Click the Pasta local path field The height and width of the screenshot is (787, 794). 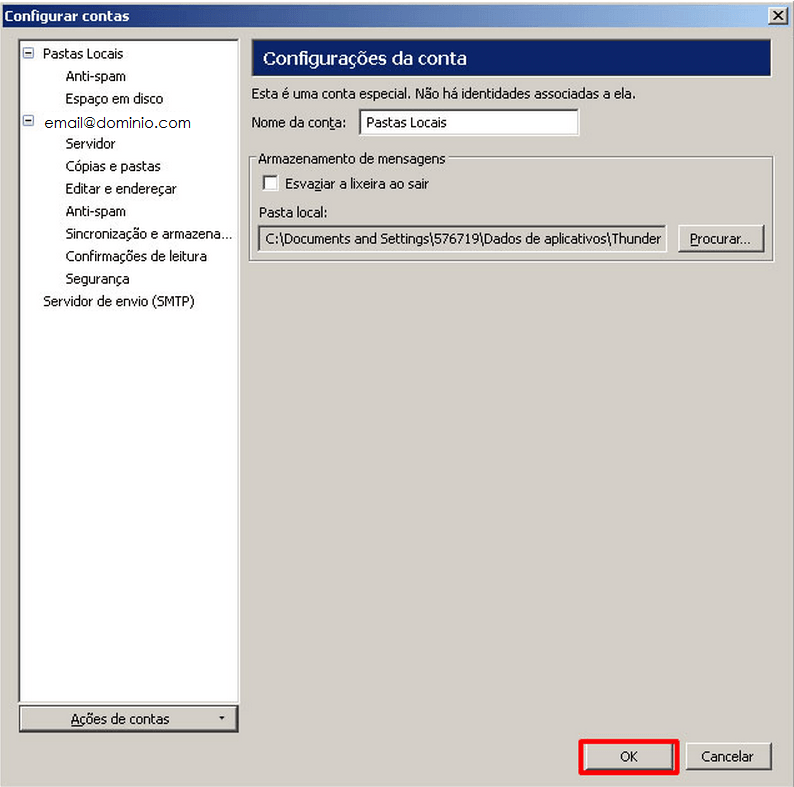pos(463,240)
